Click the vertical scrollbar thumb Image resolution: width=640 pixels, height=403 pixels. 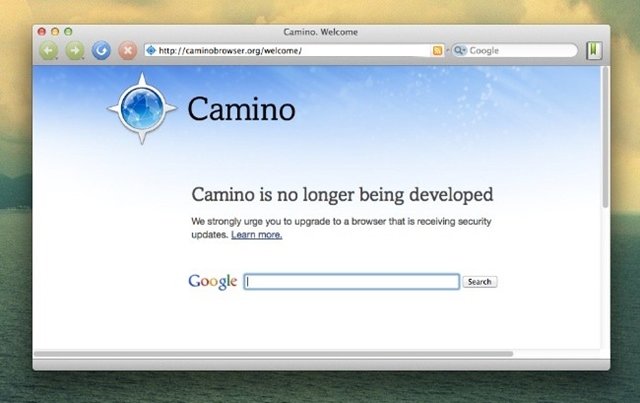click(605, 138)
